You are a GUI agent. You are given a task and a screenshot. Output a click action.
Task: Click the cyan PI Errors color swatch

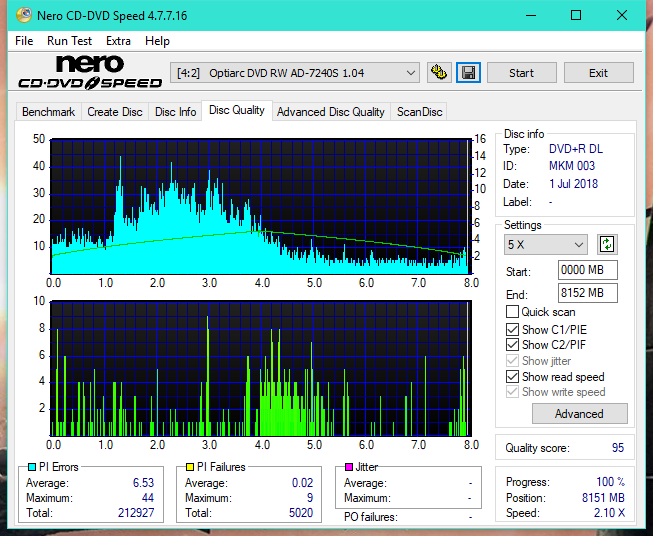(x=32, y=467)
